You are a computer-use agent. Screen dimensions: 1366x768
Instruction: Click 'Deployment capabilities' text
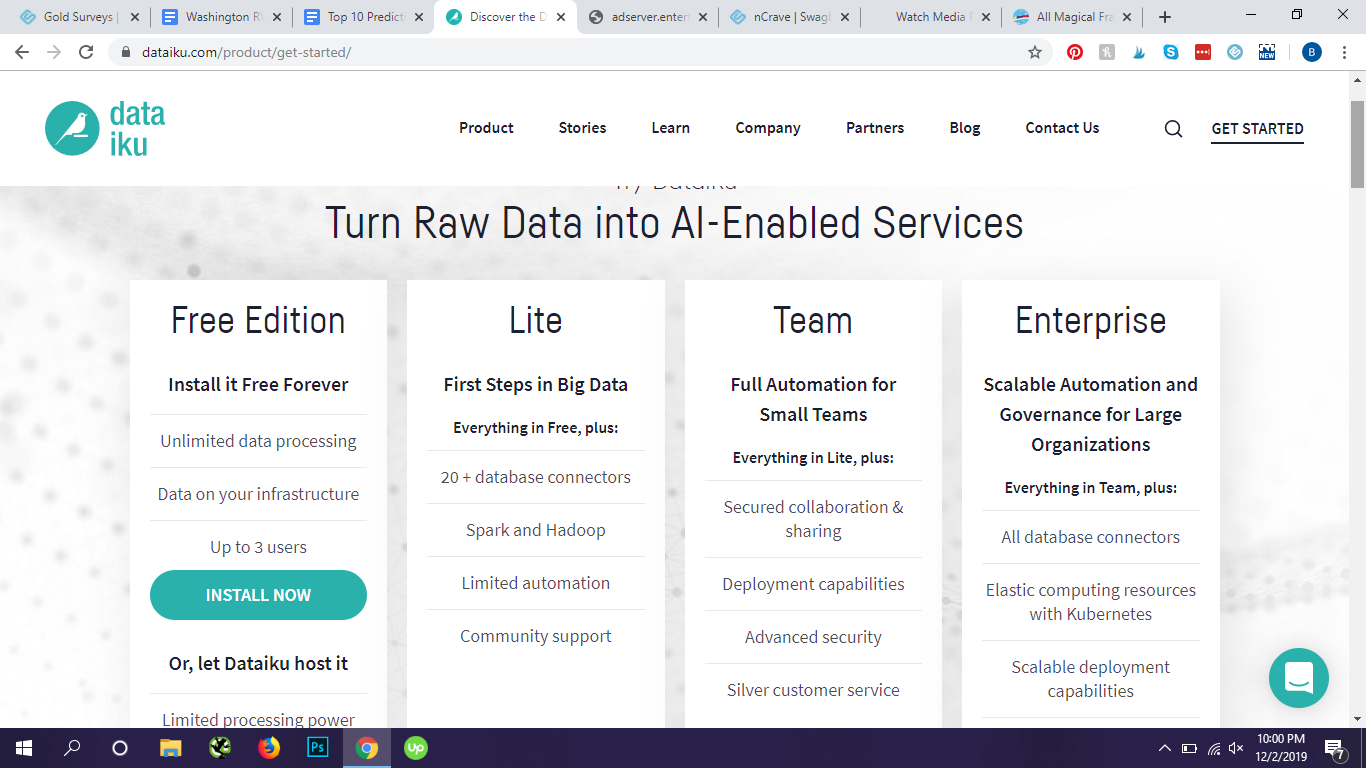[x=813, y=584]
